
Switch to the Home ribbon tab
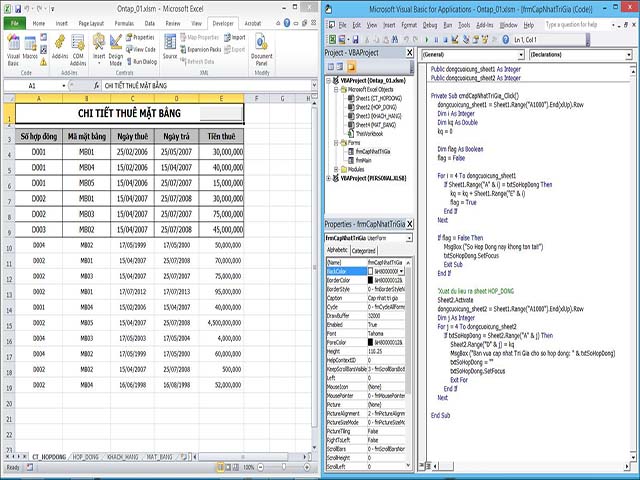tap(39, 23)
